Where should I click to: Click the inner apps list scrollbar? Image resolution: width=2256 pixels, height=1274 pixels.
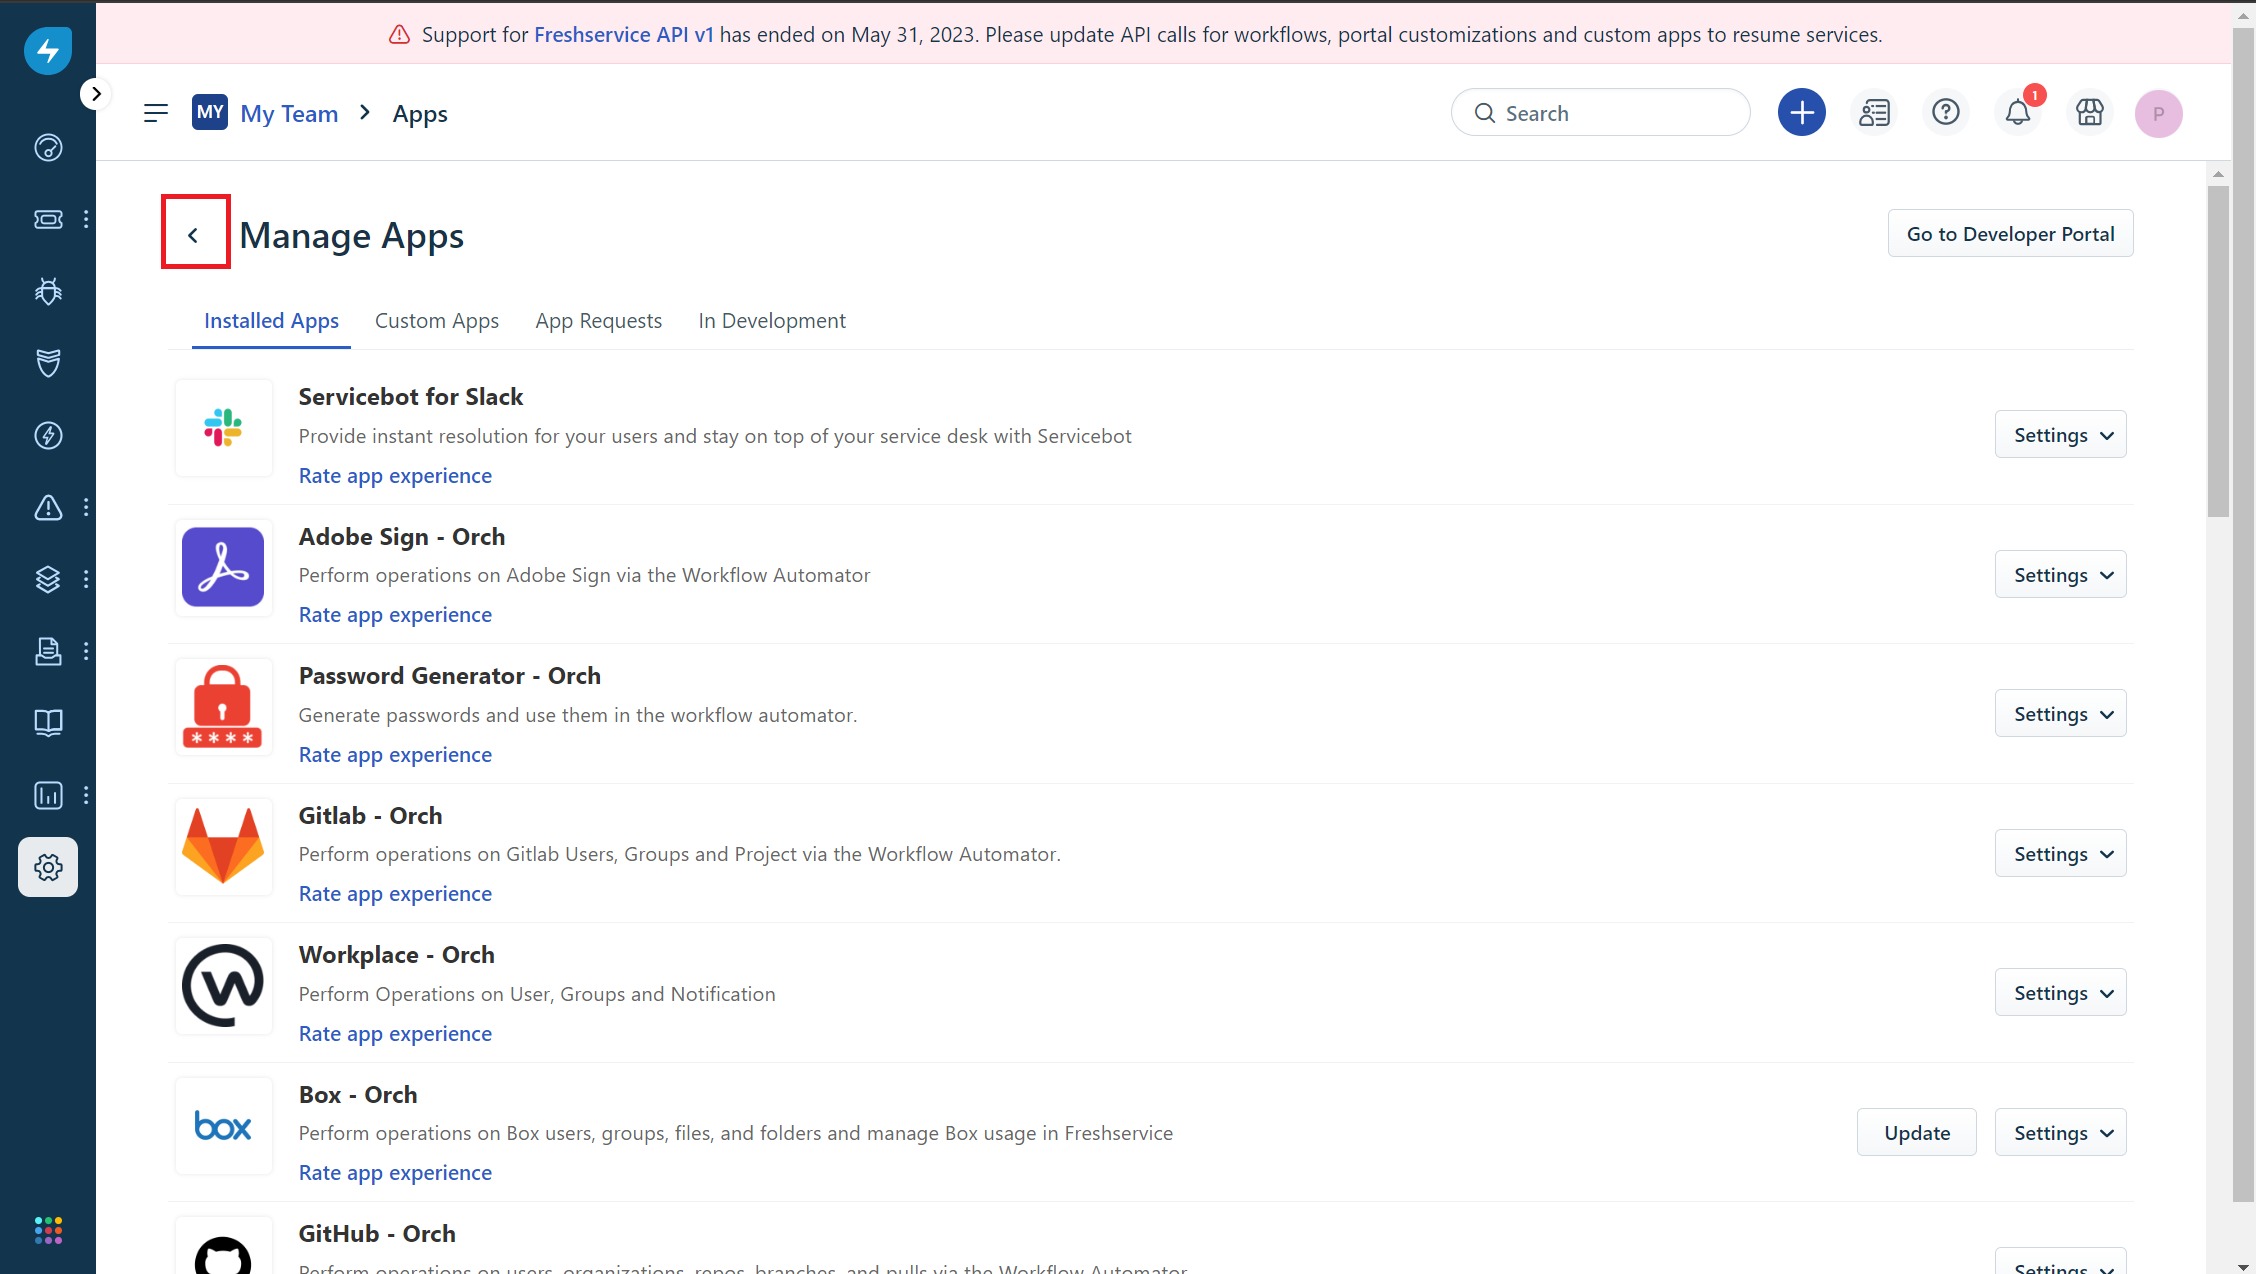coord(2218,350)
